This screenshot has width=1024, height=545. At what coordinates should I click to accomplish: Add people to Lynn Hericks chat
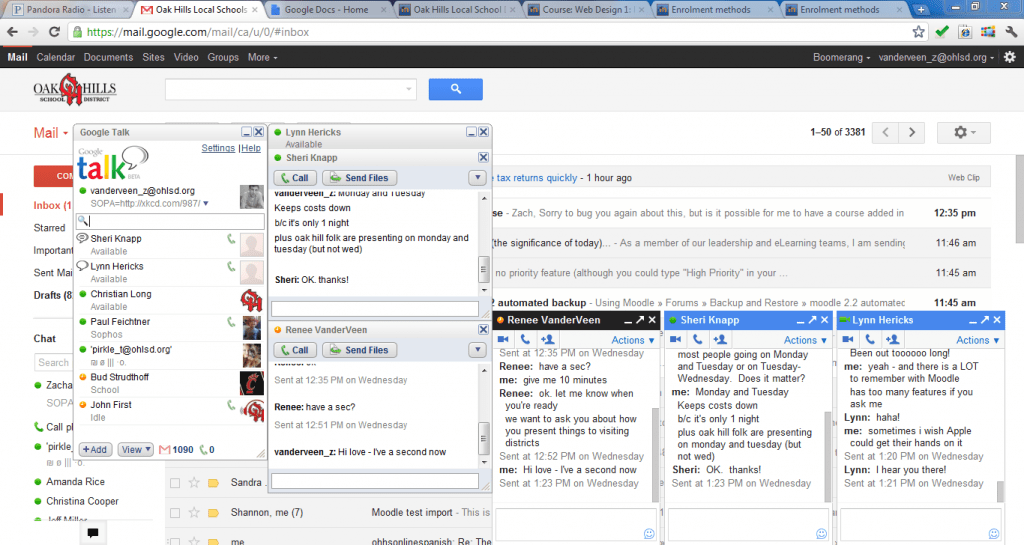[892, 339]
